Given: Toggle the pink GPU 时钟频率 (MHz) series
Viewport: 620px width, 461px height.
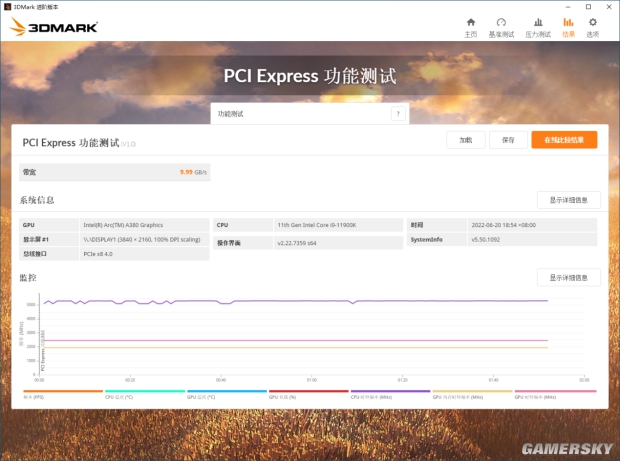Looking at the screenshot, I should [x=555, y=394].
